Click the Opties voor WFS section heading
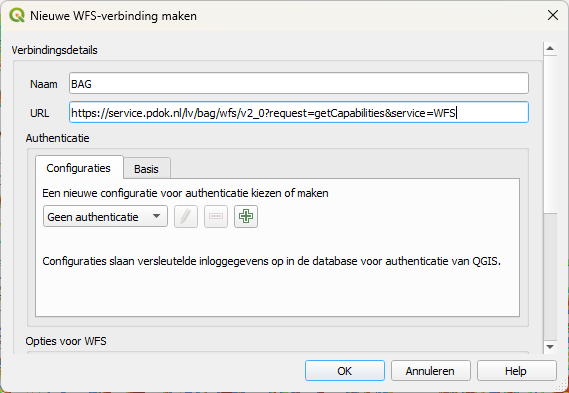The height and width of the screenshot is (393, 569). coord(66,341)
